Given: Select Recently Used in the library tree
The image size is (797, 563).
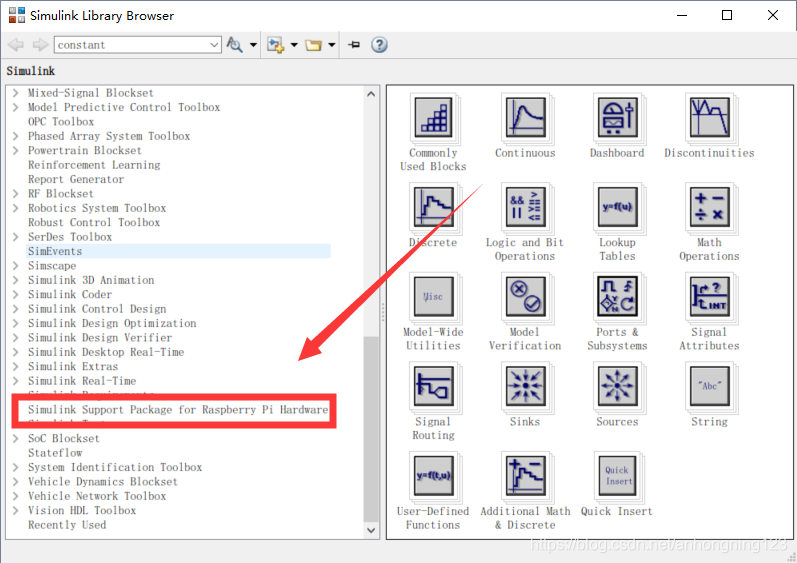Looking at the screenshot, I should [66, 525].
